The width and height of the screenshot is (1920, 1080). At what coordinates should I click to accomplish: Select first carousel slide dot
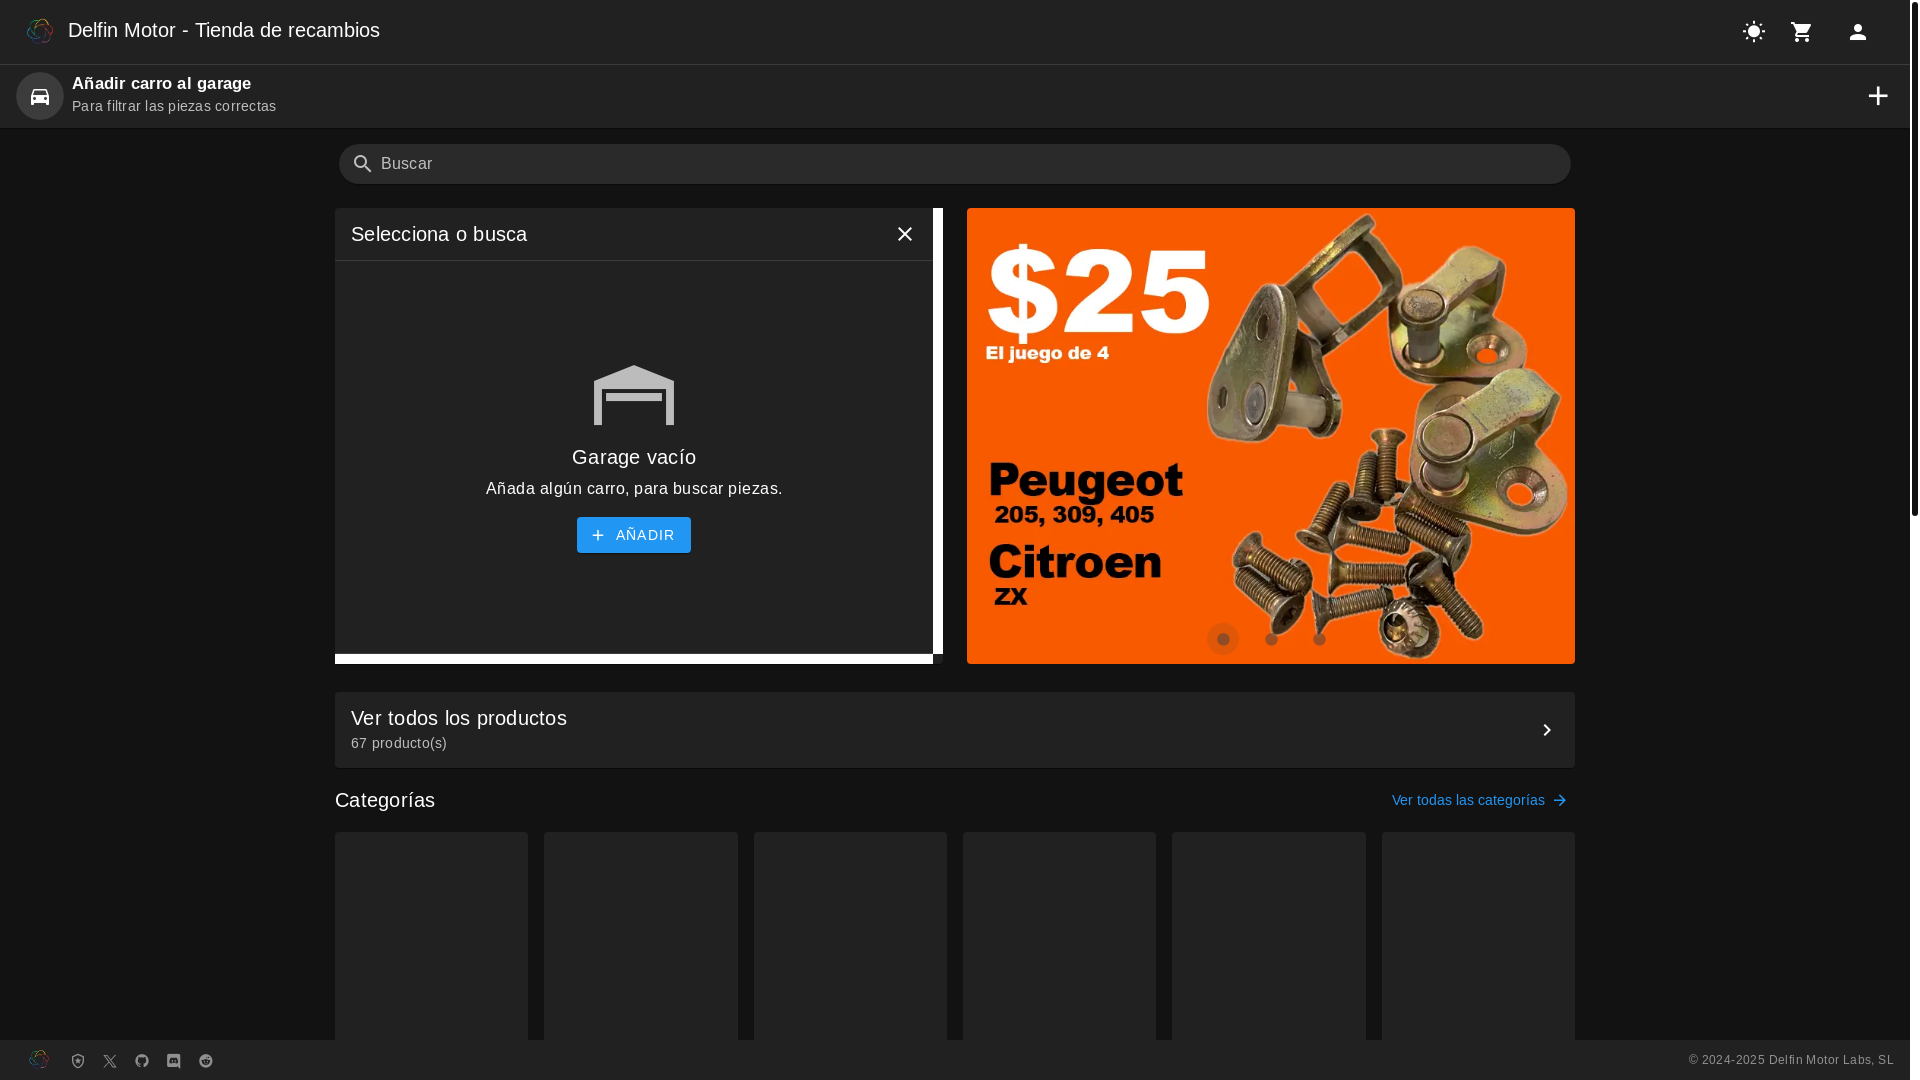(1223, 639)
